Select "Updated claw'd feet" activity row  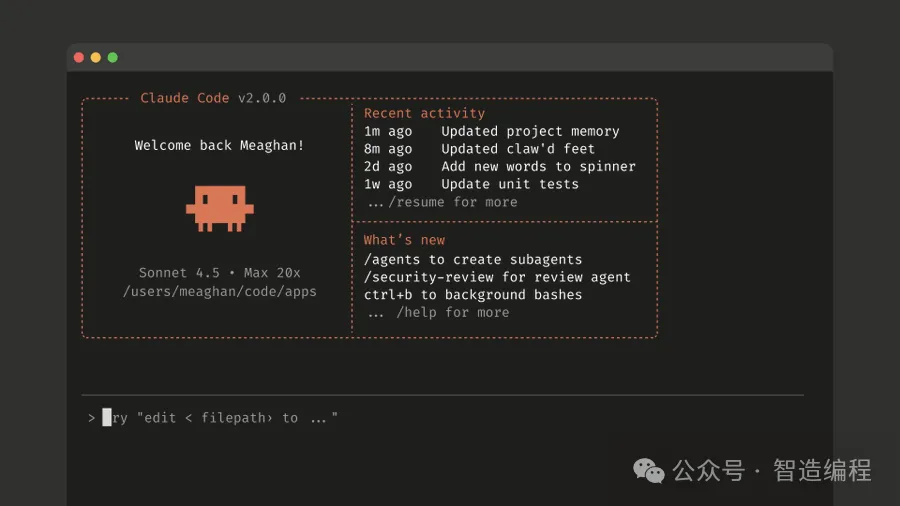click(479, 149)
